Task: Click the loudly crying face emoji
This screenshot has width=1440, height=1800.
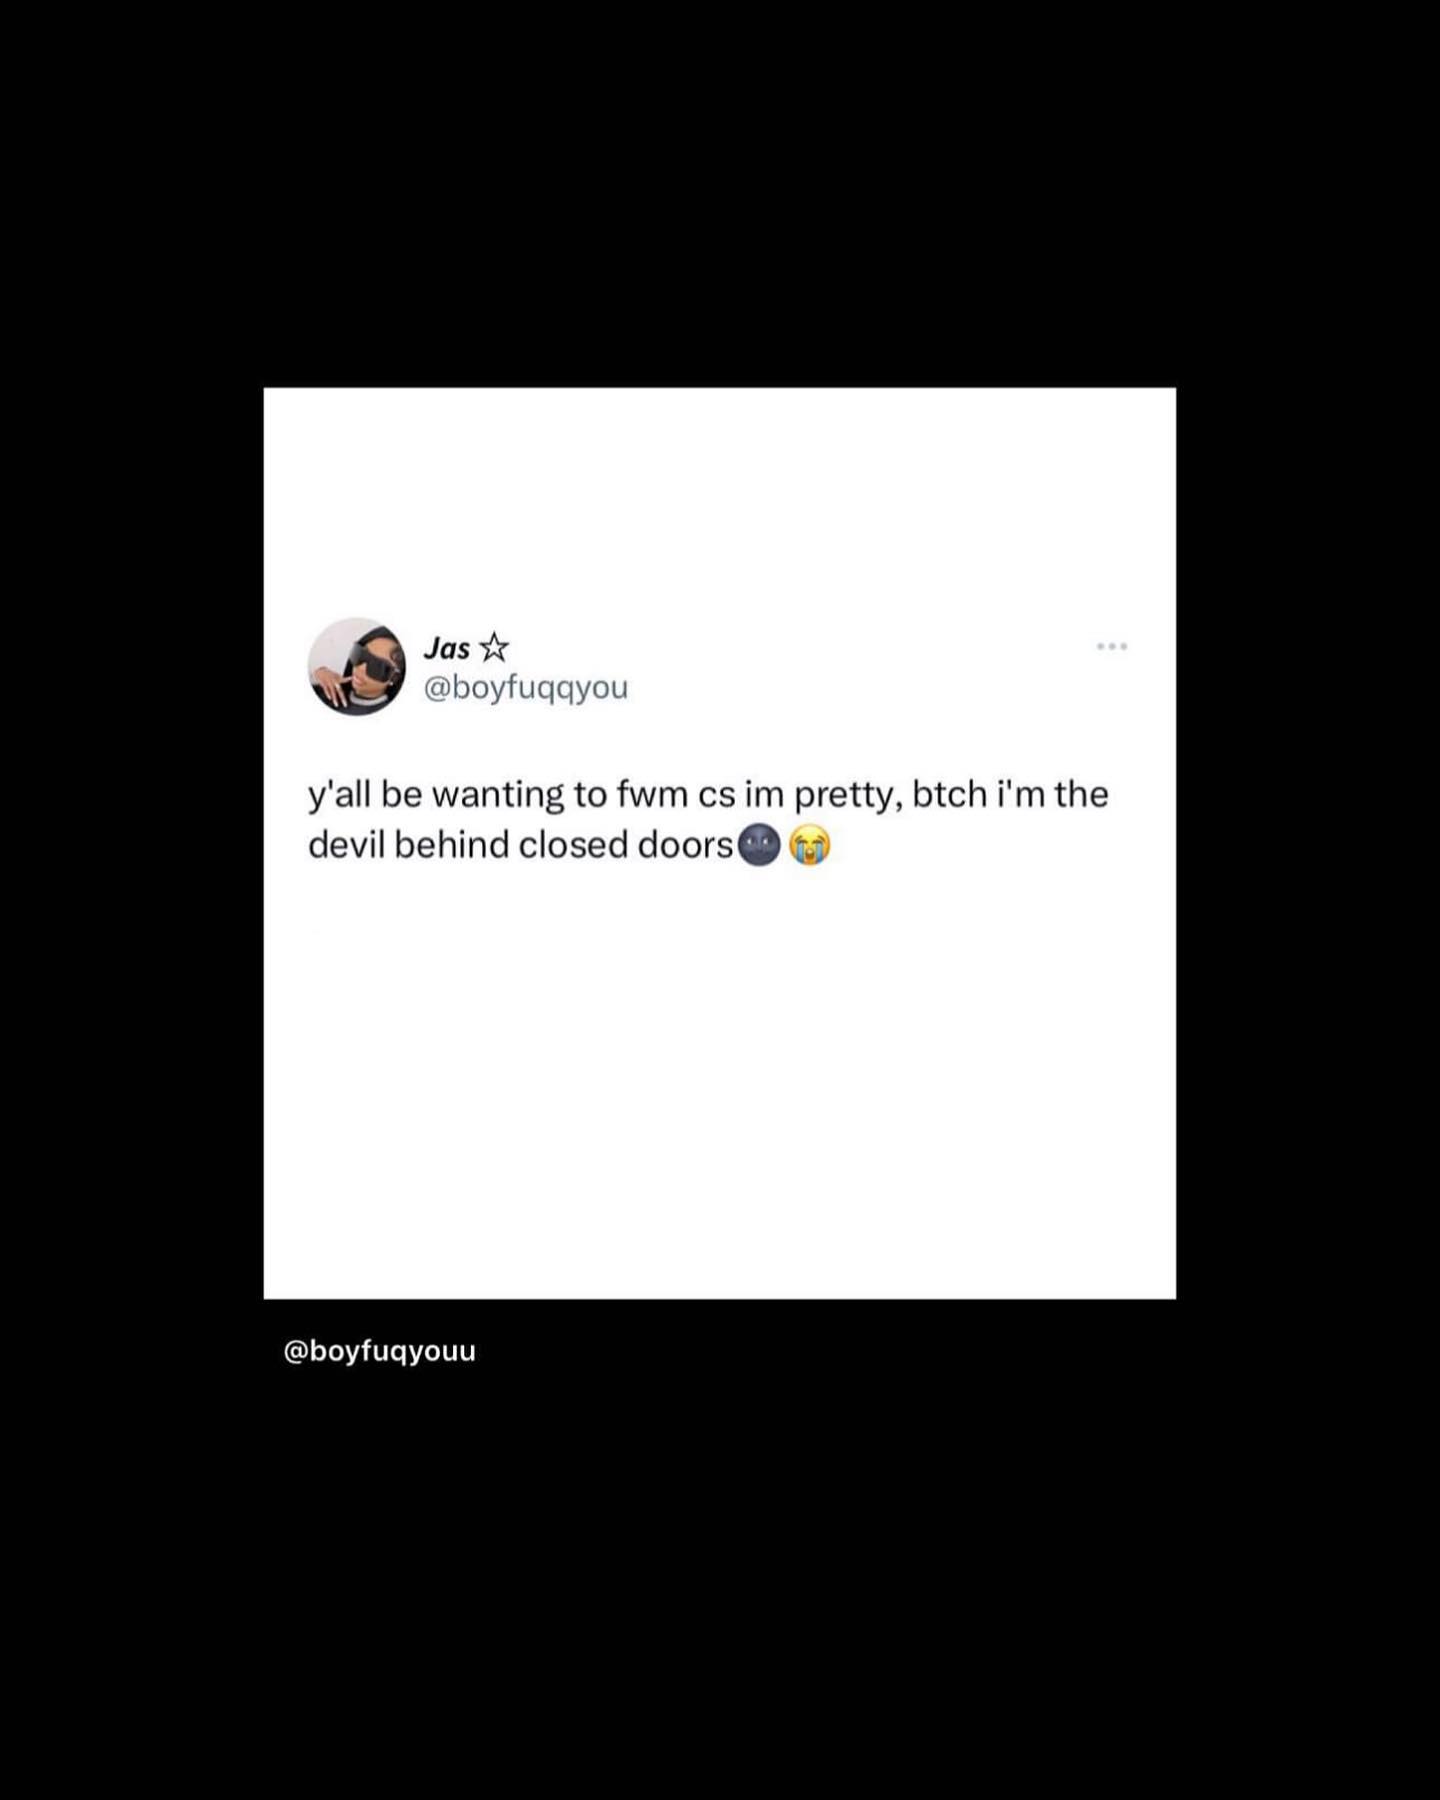Action: [x=810, y=845]
